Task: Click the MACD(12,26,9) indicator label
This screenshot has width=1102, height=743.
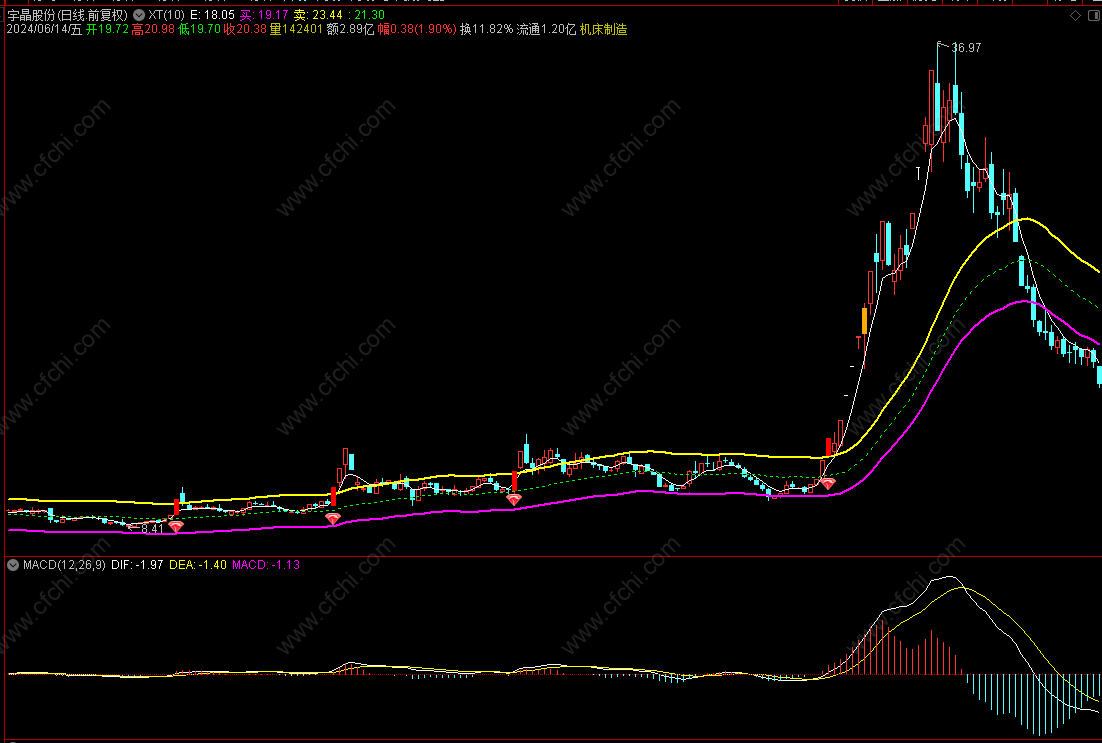Action: [x=64, y=564]
